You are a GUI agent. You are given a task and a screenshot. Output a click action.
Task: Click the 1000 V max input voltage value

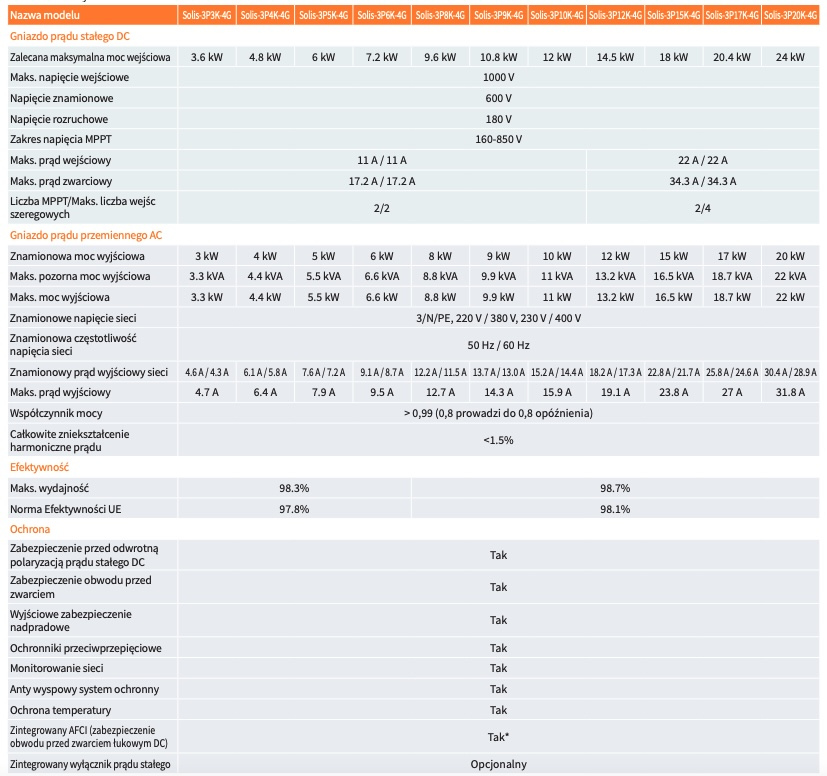[x=498, y=77]
